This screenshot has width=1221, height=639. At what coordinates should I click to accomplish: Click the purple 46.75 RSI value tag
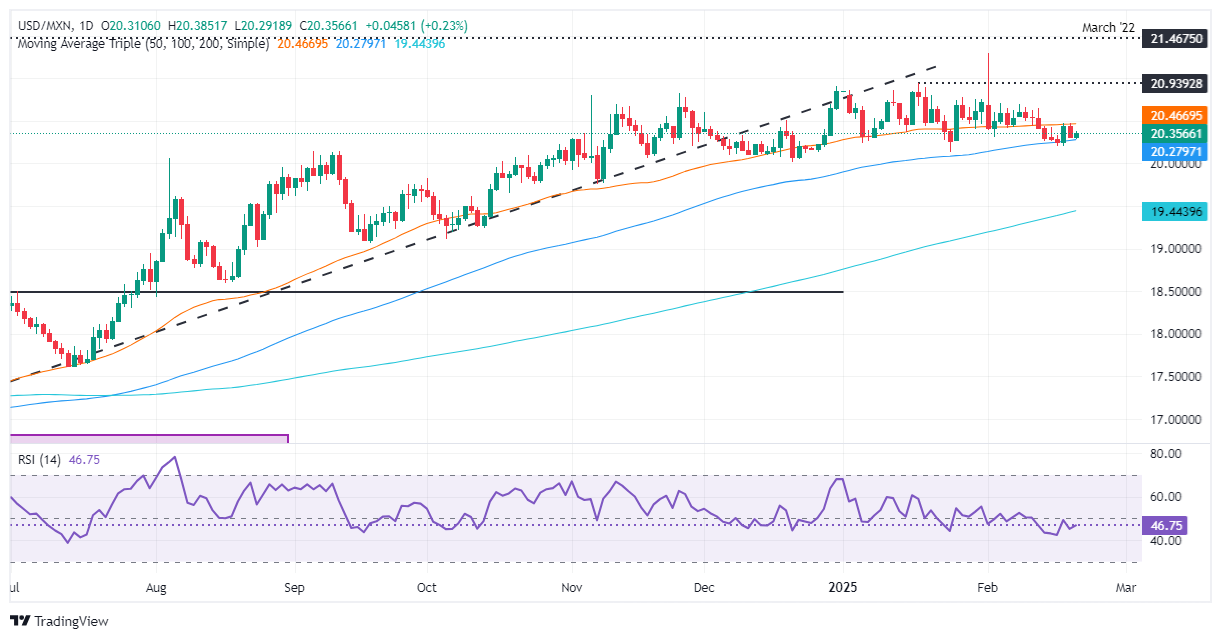tap(1166, 525)
